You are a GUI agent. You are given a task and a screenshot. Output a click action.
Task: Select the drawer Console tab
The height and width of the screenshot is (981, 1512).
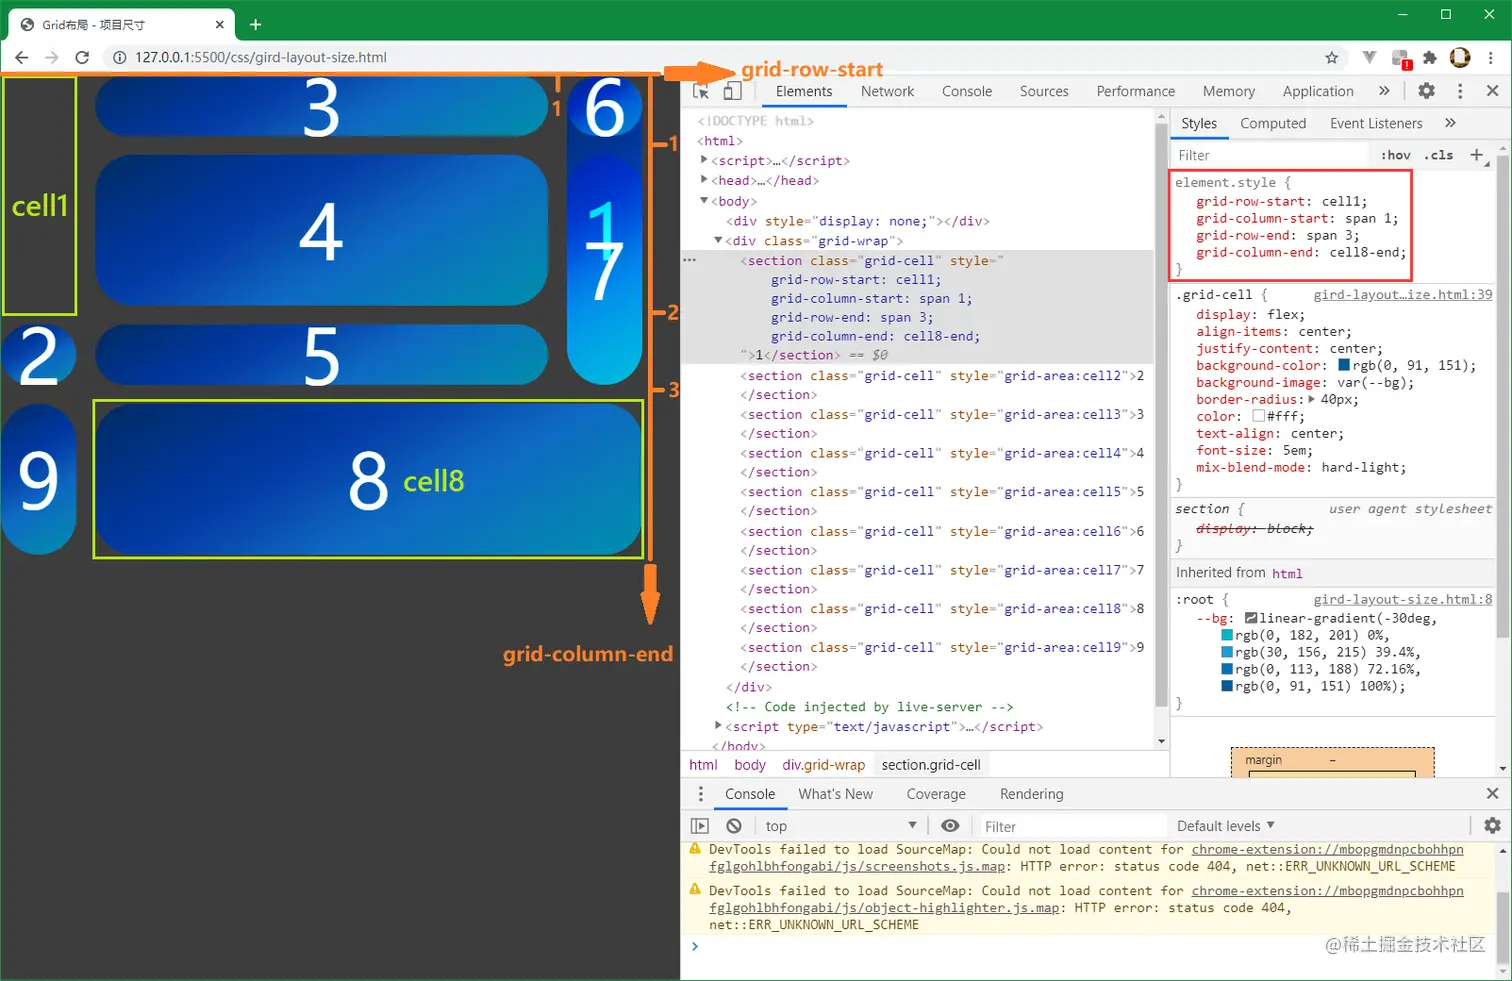[x=750, y=794]
